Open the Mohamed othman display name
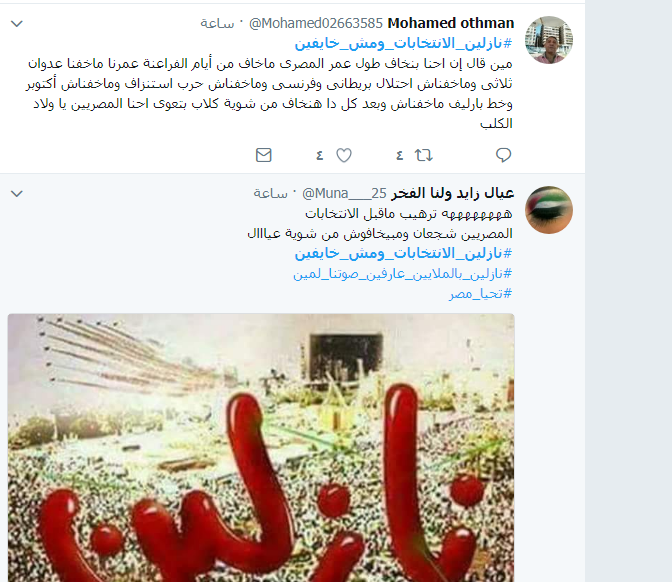The height and width of the screenshot is (582, 672). tap(451, 23)
